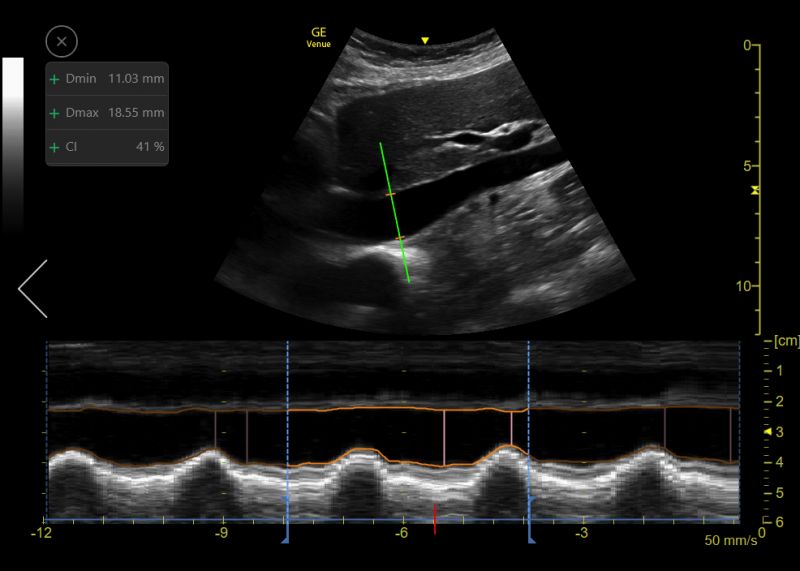Screen dimensions: 800x571
Task: Click the upper orange caliper on the cursor line
Action: point(390,194)
